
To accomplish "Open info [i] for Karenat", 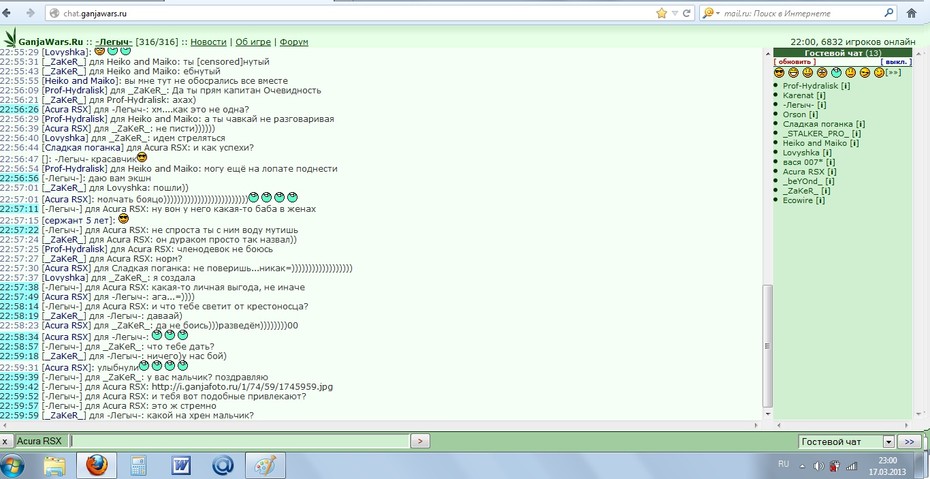I will (x=821, y=95).
